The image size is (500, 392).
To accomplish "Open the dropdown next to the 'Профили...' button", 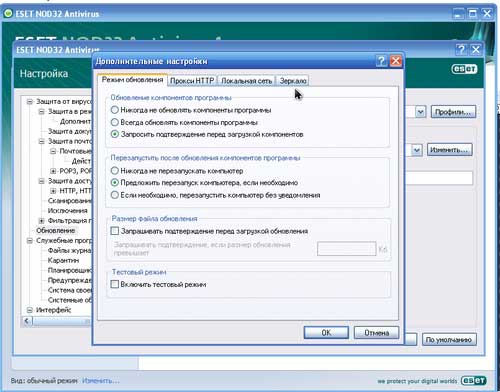I will point(420,112).
